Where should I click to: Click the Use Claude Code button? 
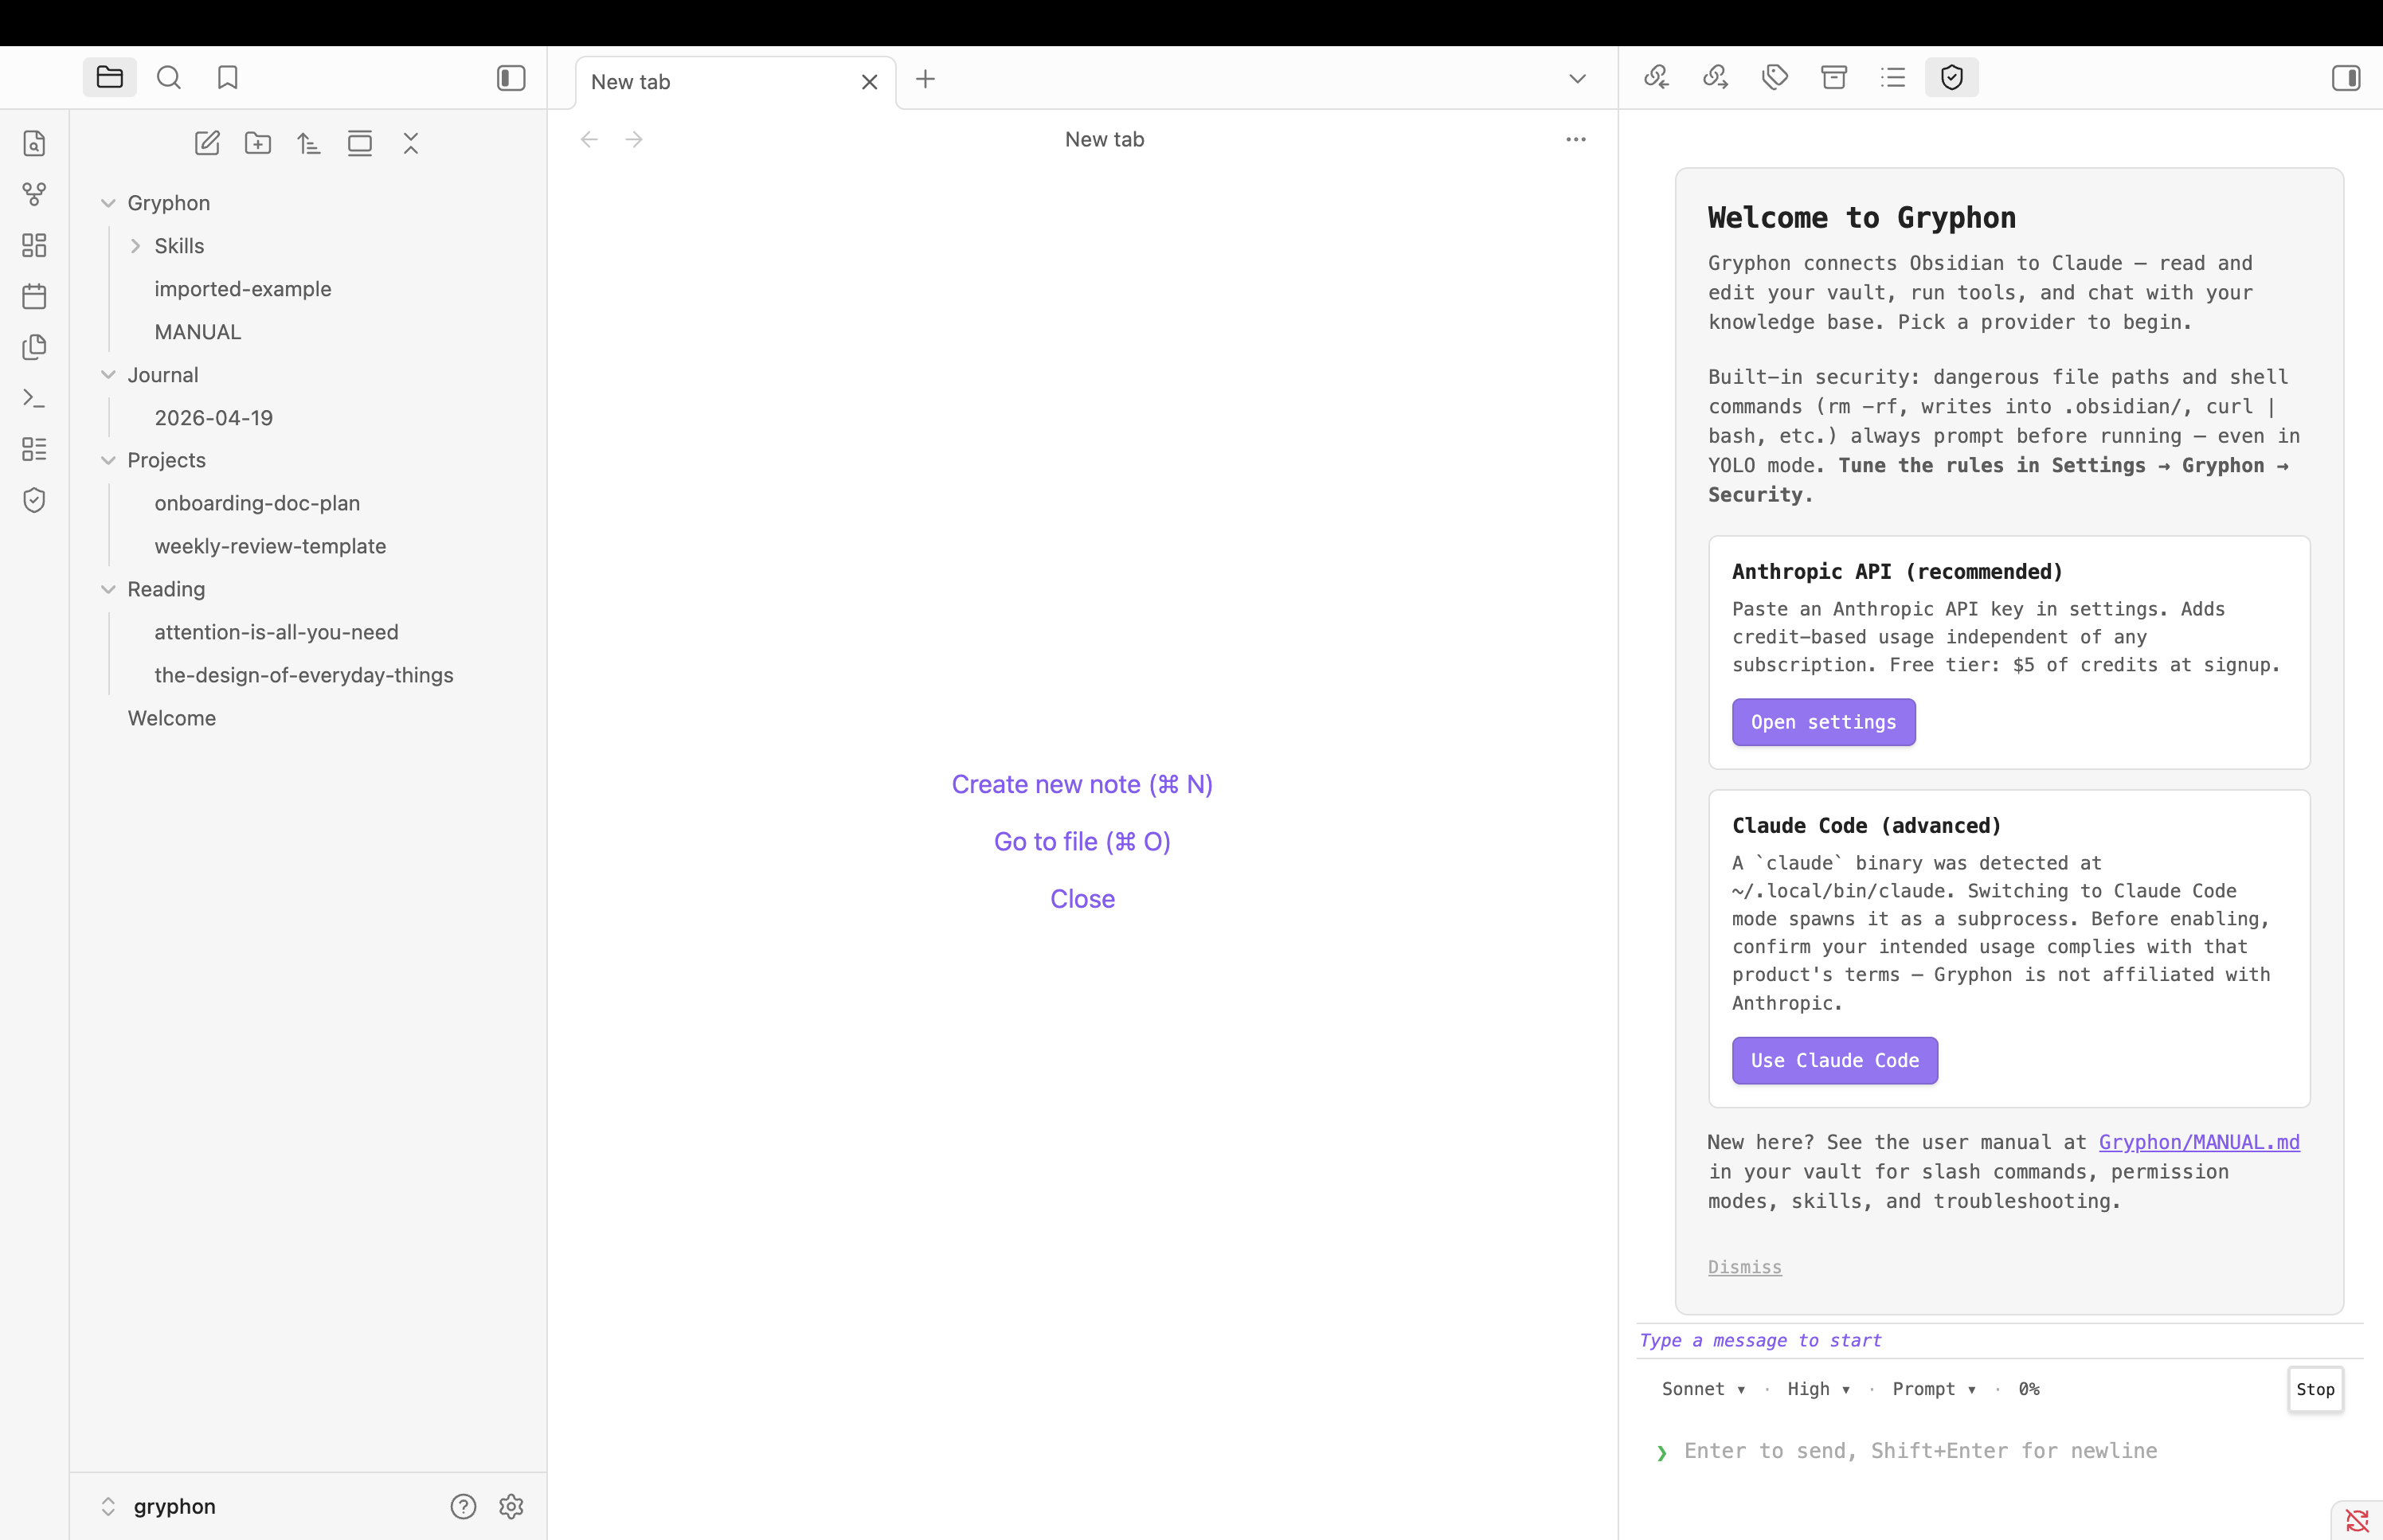click(x=1835, y=1061)
